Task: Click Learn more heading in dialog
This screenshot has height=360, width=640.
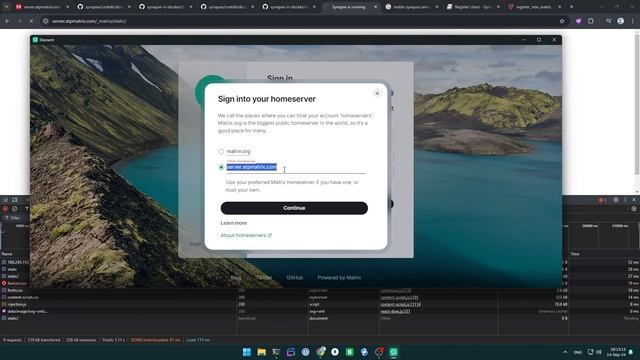Action: point(233,223)
